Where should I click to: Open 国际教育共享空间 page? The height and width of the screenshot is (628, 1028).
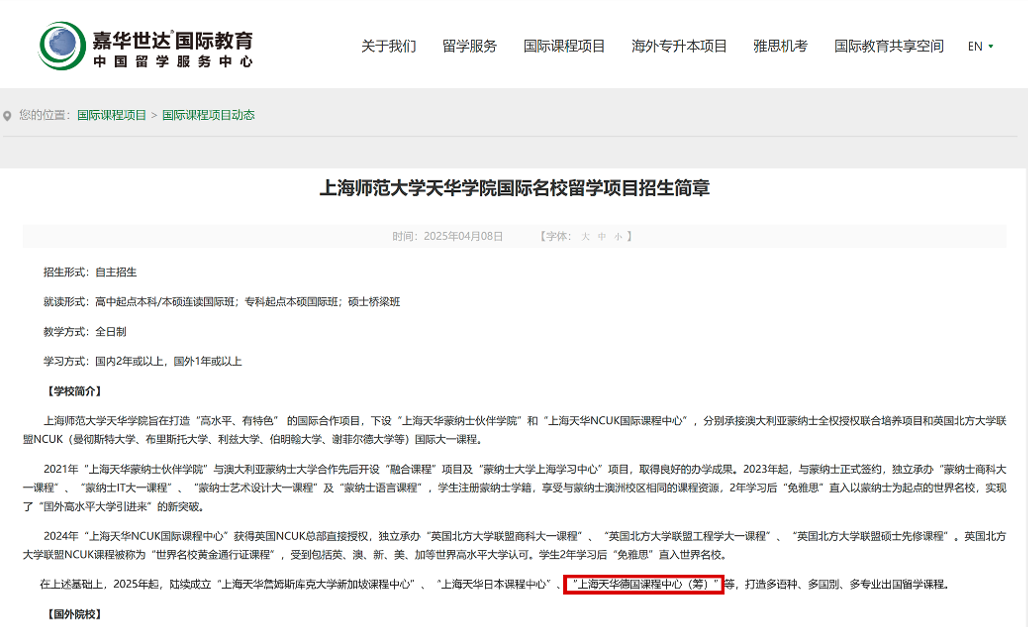(889, 46)
